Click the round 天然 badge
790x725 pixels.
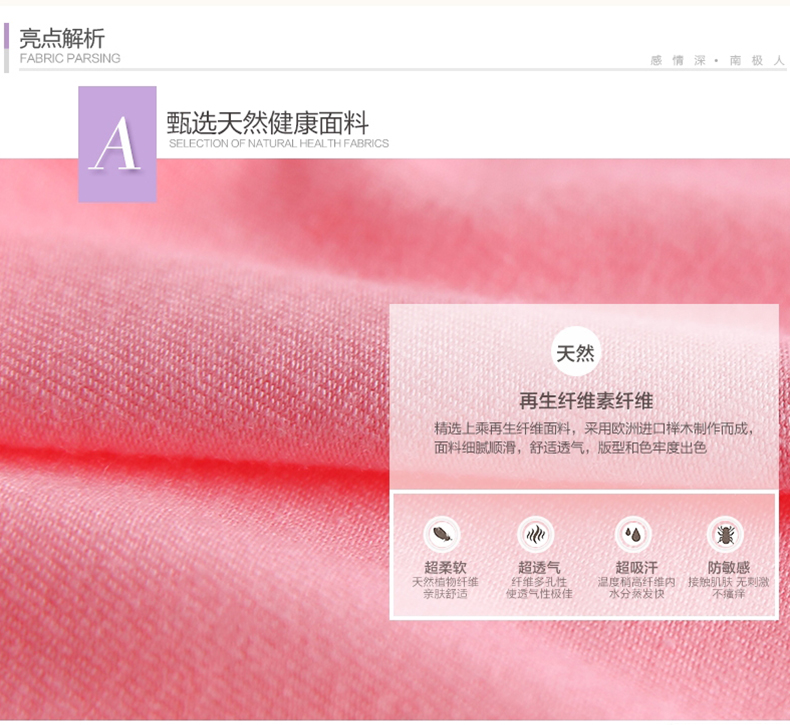[x=575, y=353]
